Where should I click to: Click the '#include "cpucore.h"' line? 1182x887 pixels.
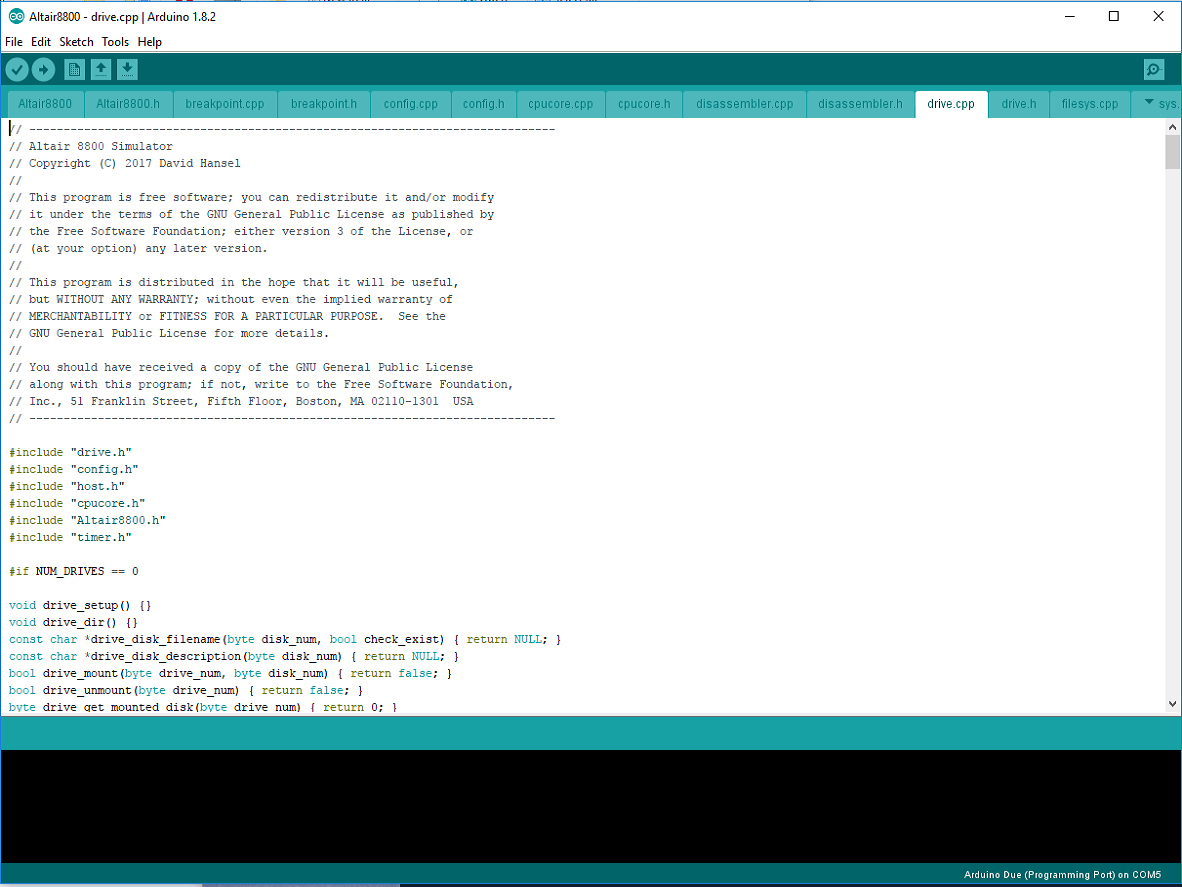77,503
